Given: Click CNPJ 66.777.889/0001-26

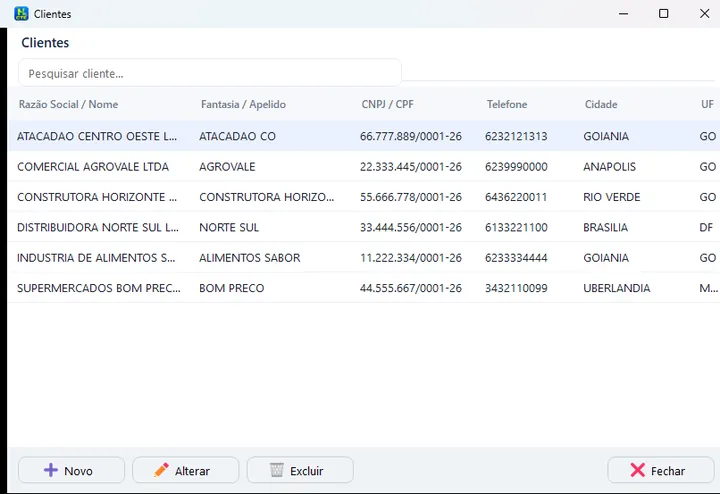Looking at the screenshot, I should click(411, 136).
